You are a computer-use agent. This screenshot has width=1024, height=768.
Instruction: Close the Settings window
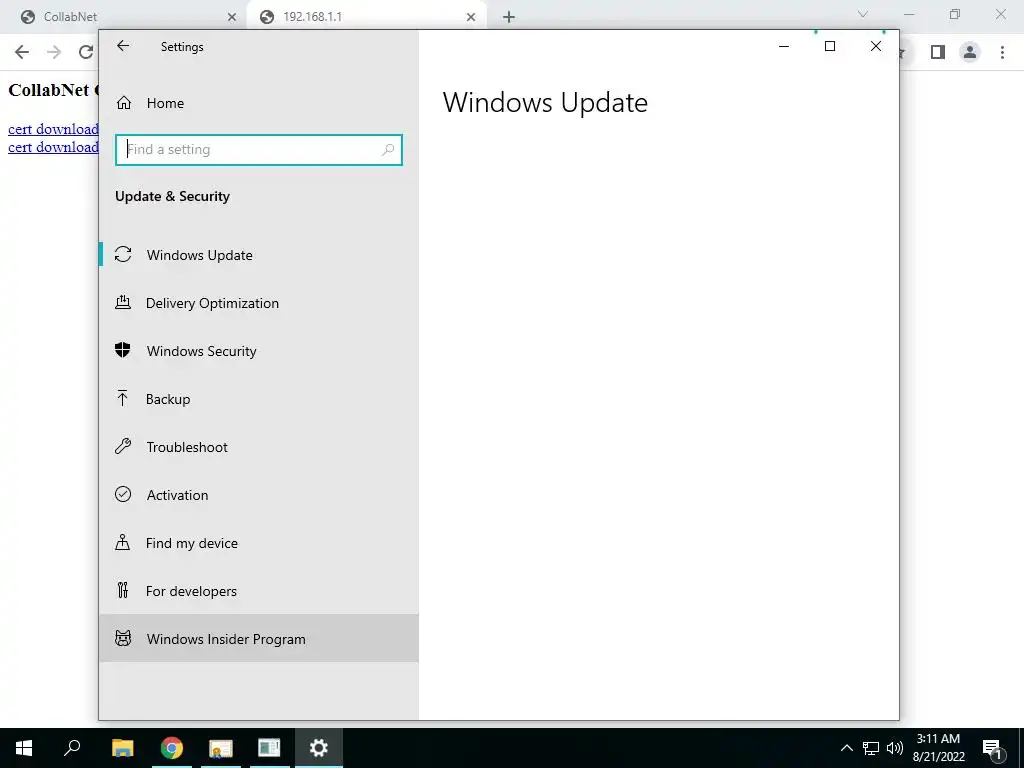(x=876, y=46)
